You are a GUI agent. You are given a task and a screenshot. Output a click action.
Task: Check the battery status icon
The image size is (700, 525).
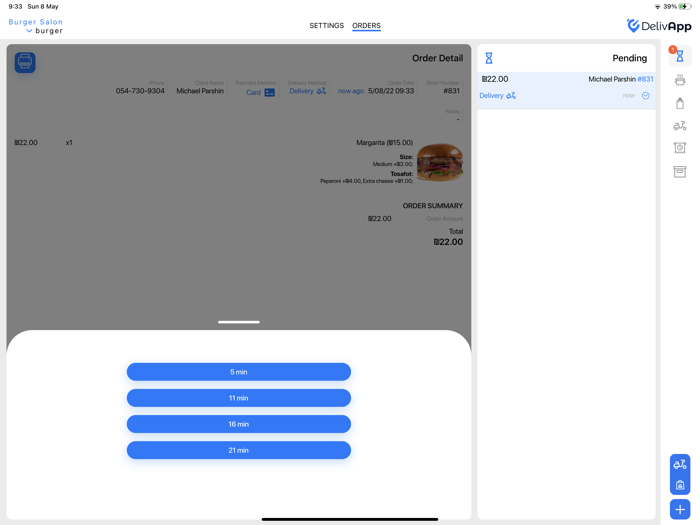684,7
